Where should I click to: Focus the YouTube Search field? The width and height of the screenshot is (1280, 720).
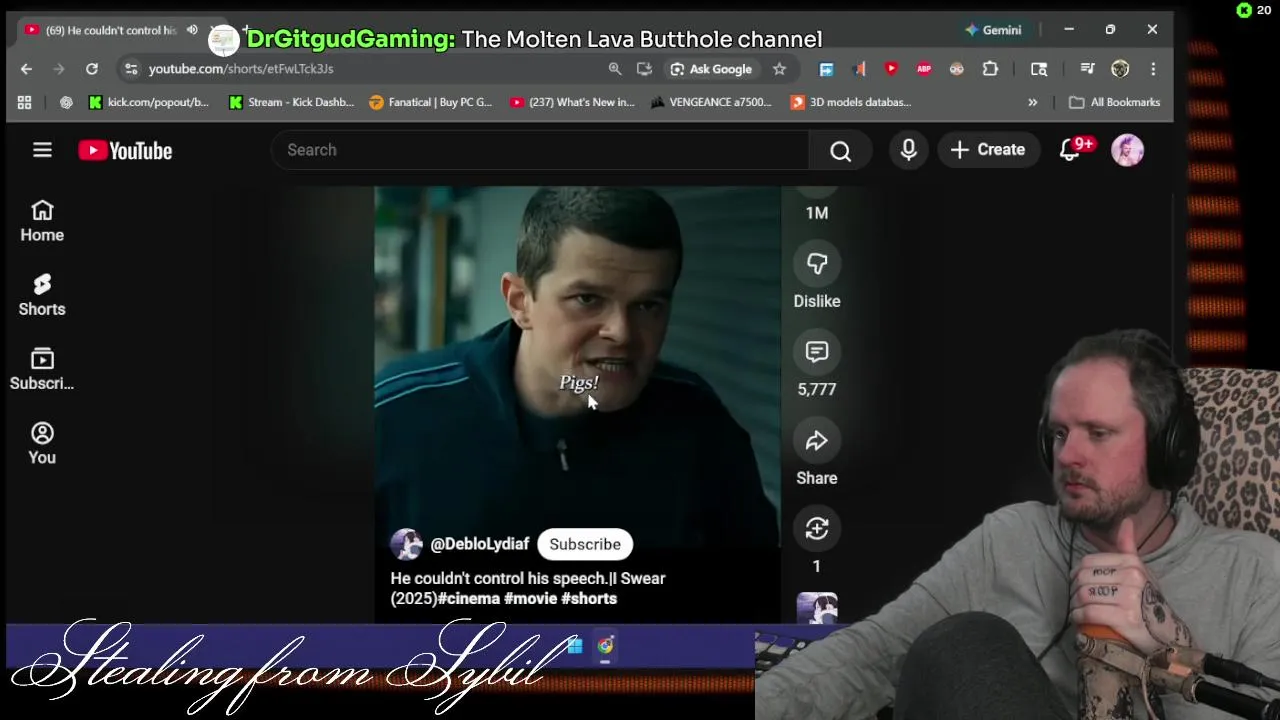pyautogui.click(x=540, y=150)
